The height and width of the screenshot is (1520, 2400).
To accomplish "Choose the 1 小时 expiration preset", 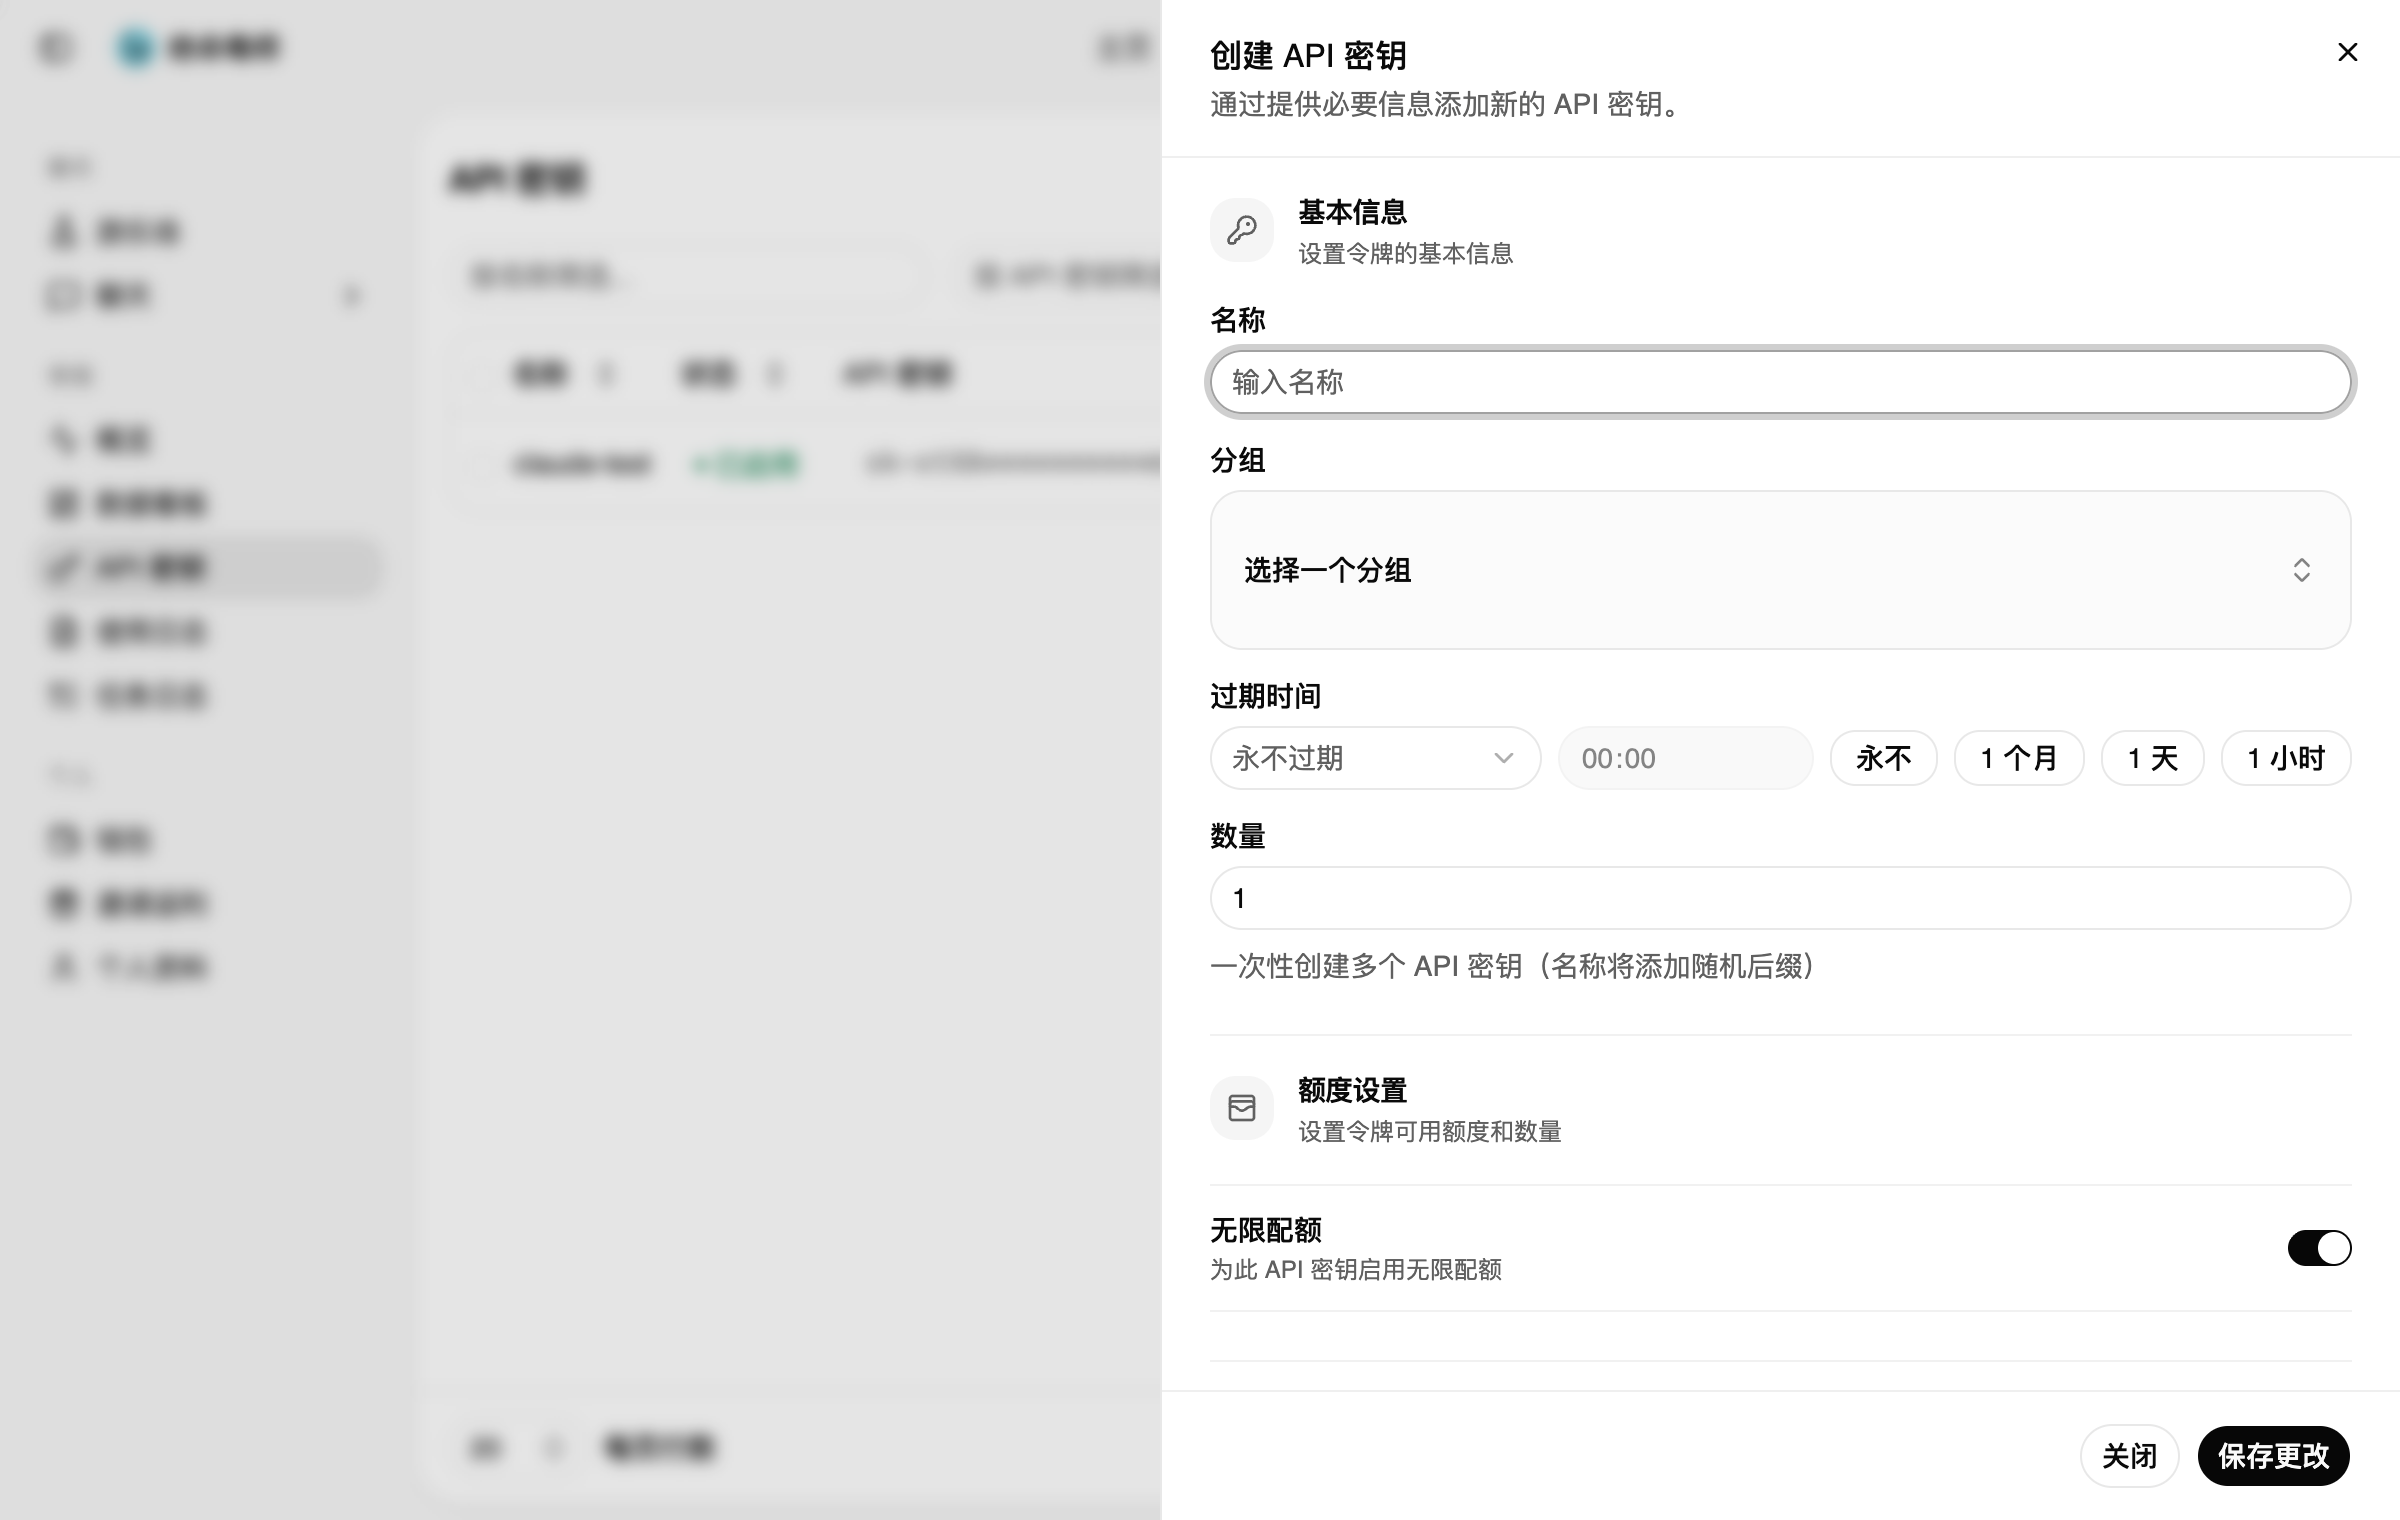I will pos(2286,758).
